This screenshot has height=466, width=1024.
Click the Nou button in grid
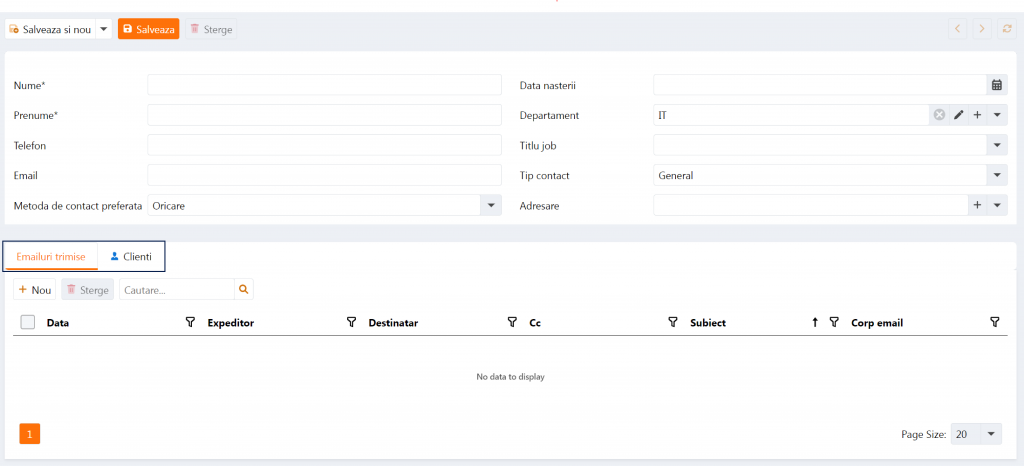[35, 290]
